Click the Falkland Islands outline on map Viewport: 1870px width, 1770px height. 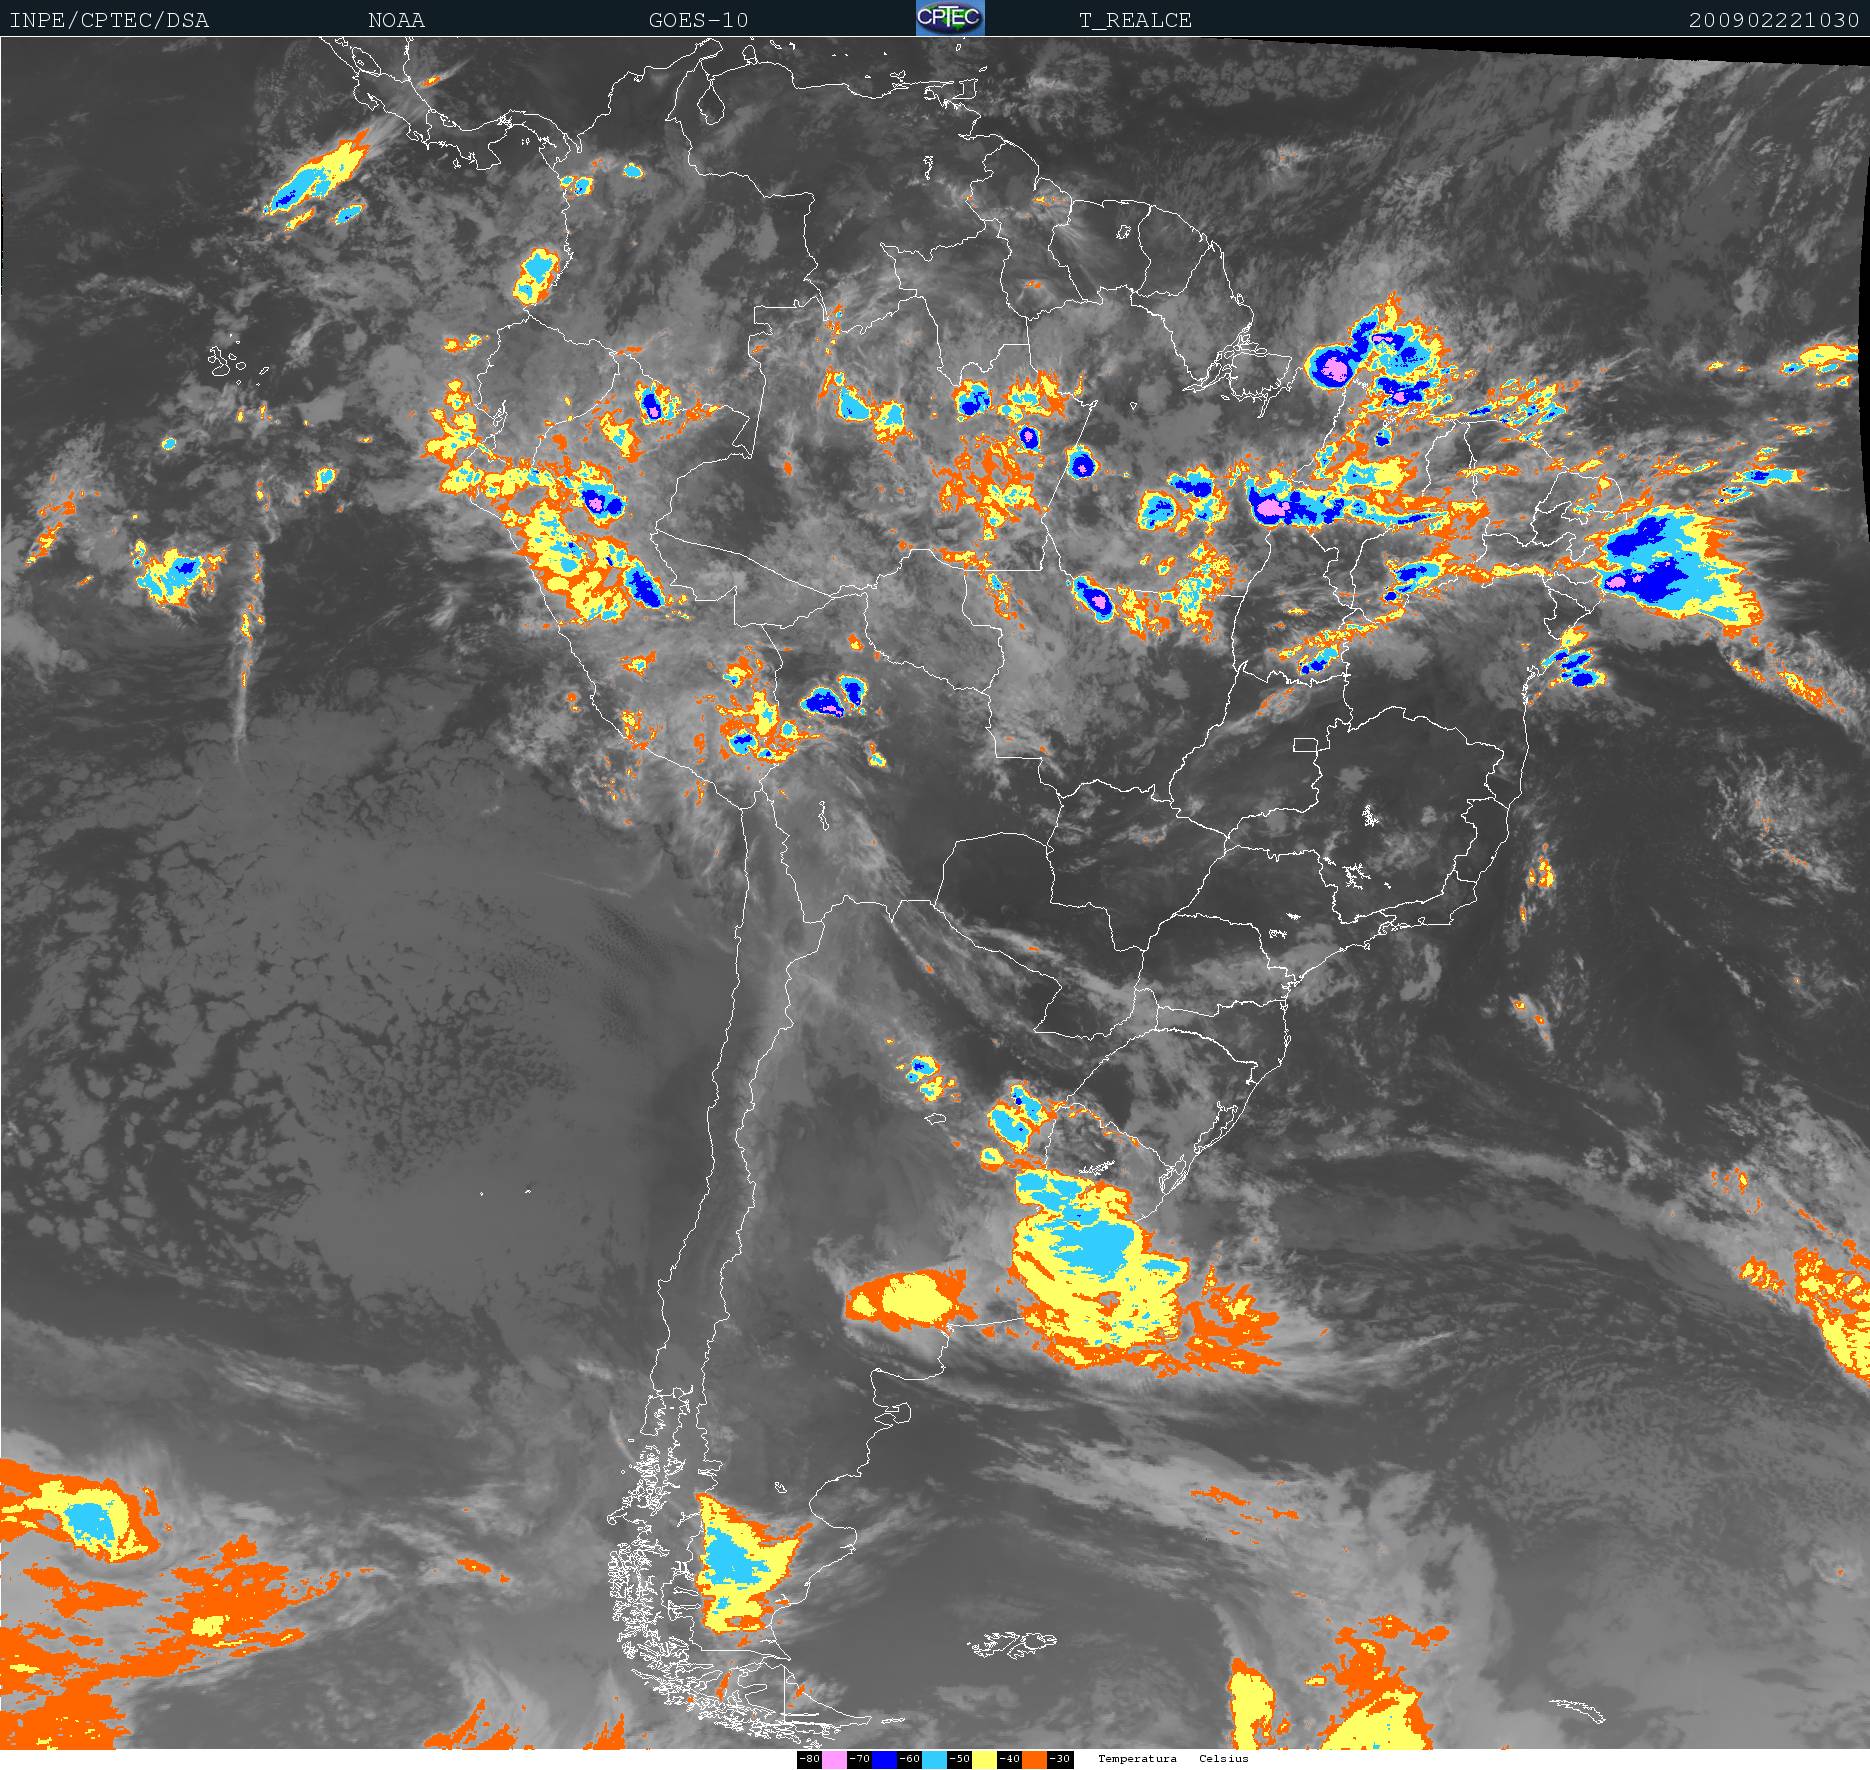point(1012,1643)
